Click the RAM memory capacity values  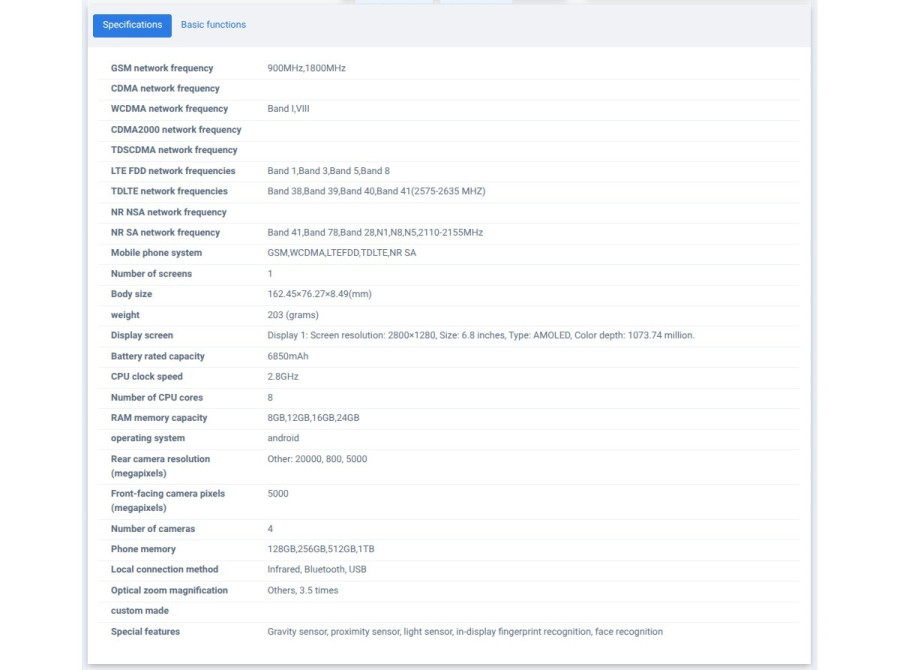coord(313,418)
